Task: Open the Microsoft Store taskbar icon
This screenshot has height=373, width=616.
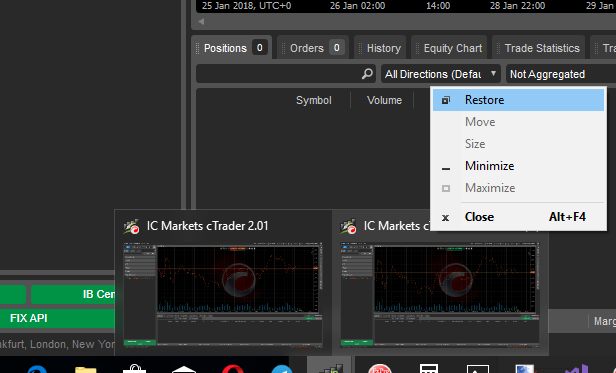Action: tap(134, 369)
